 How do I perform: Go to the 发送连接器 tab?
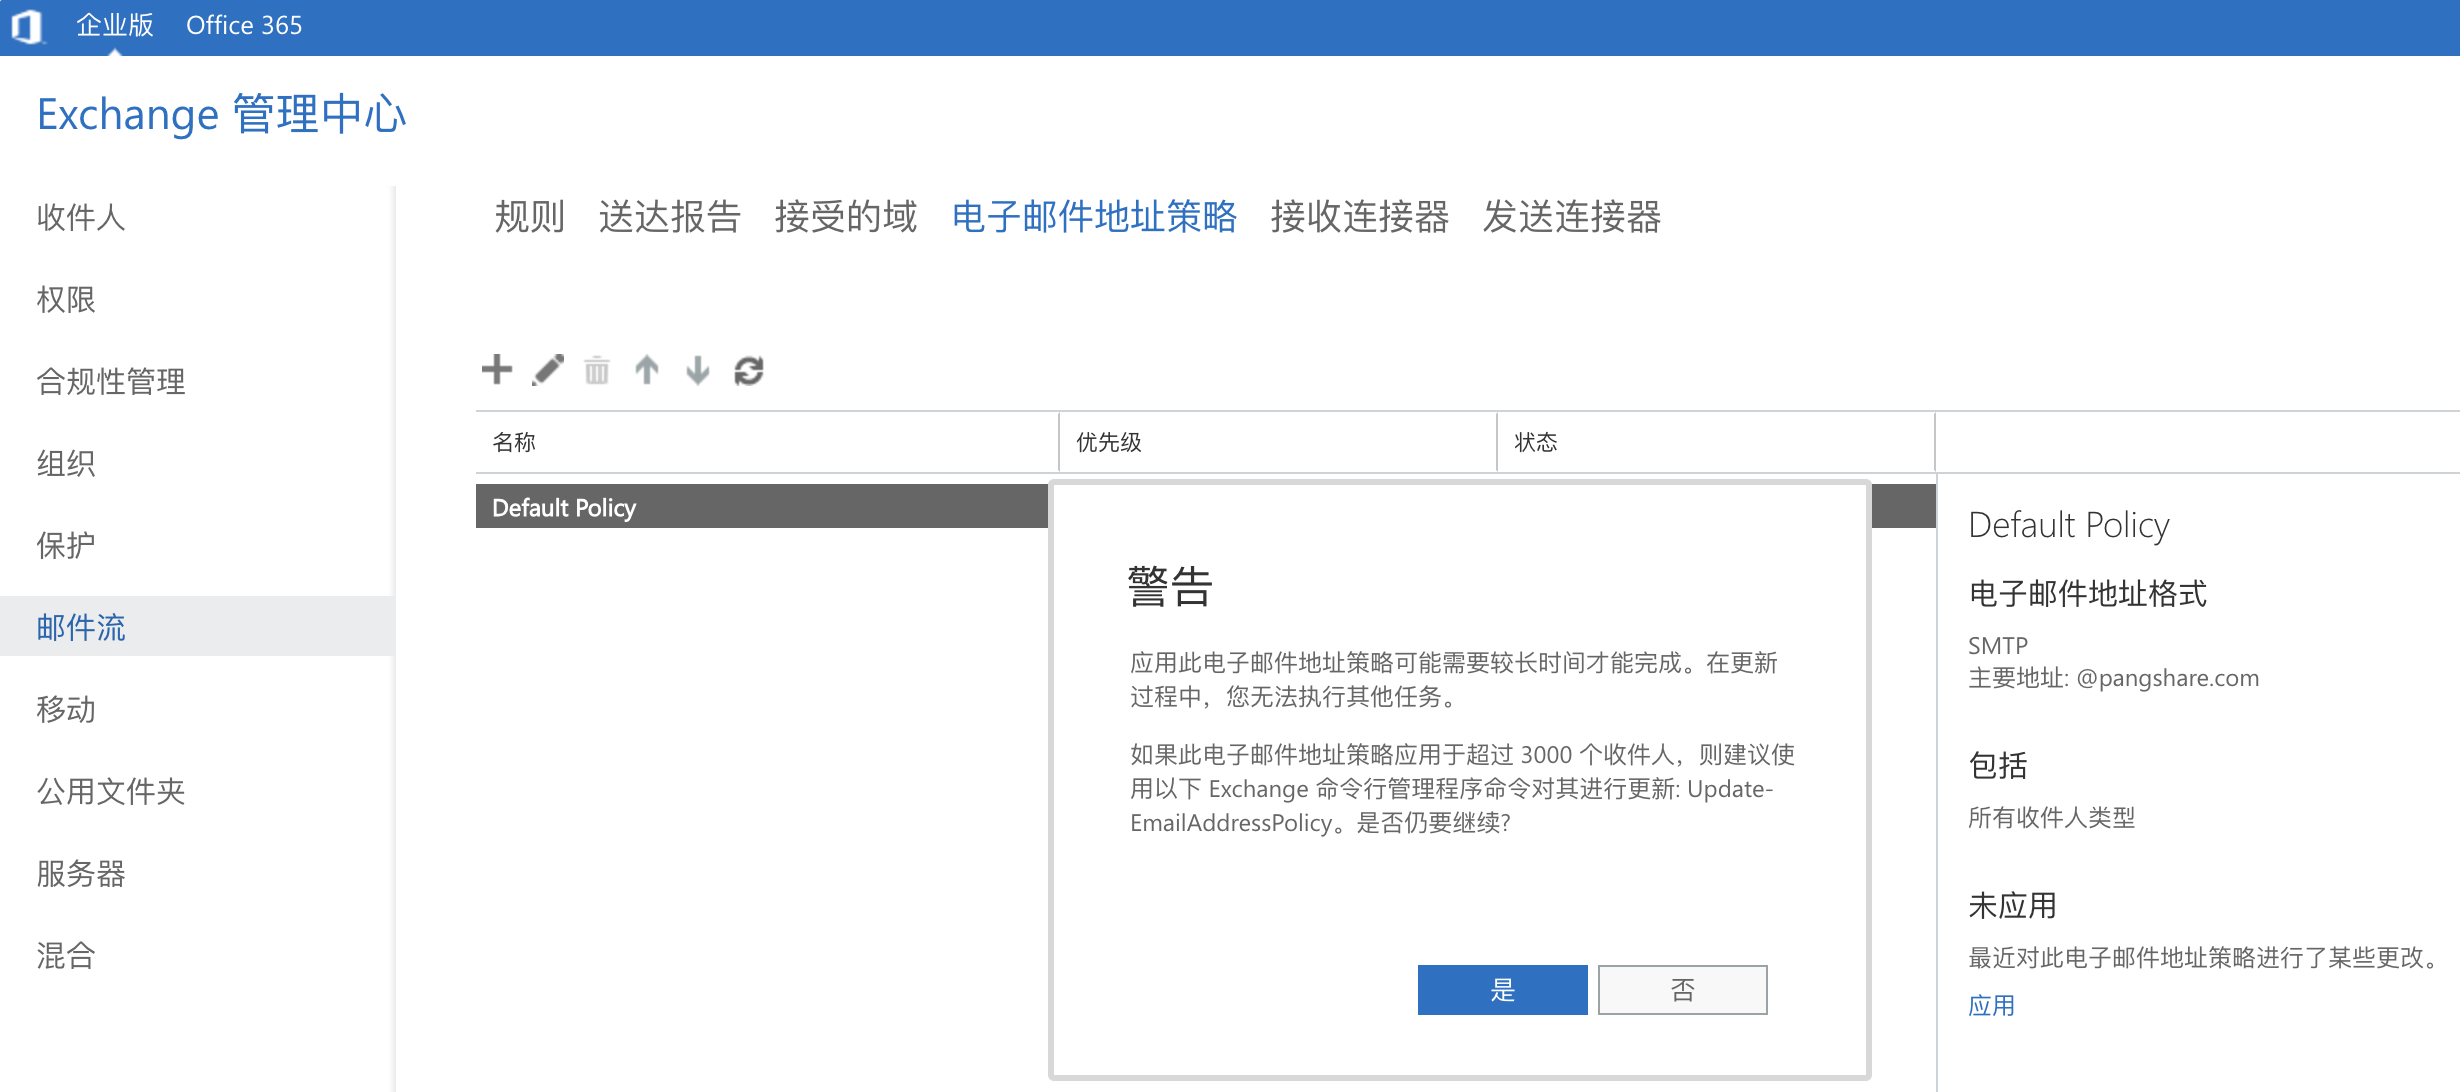[x=1571, y=217]
